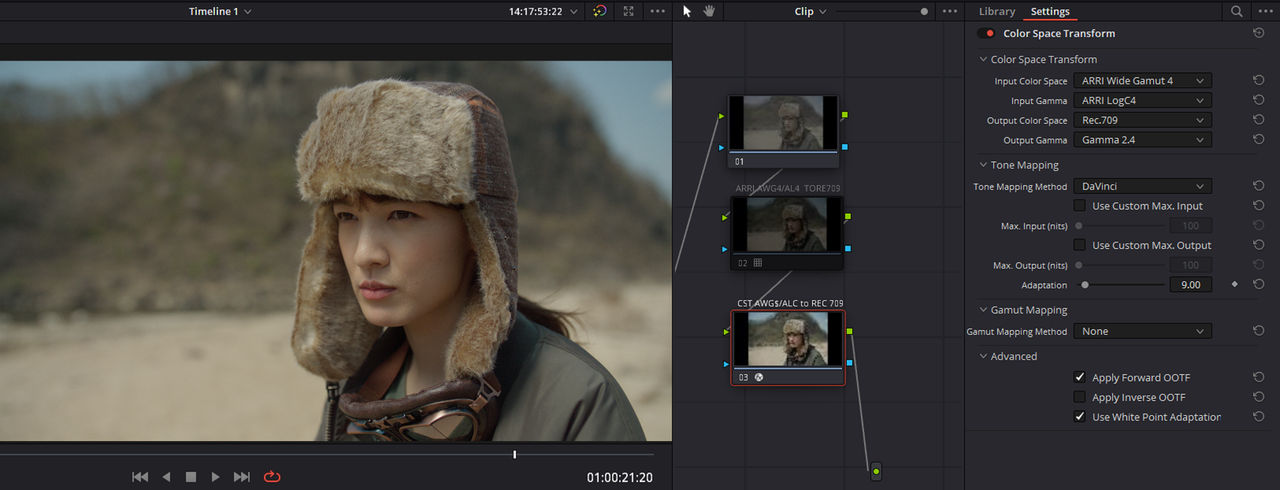
Task: Open Output Gamma dropdown
Action: pyautogui.click(x=1142, y=141)
